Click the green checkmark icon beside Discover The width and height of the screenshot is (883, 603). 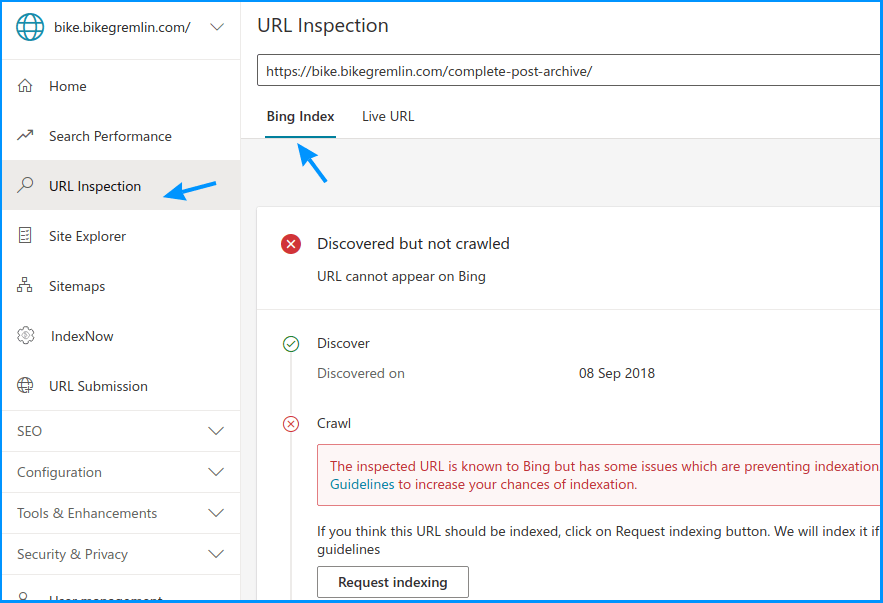(x=291, y=343)
